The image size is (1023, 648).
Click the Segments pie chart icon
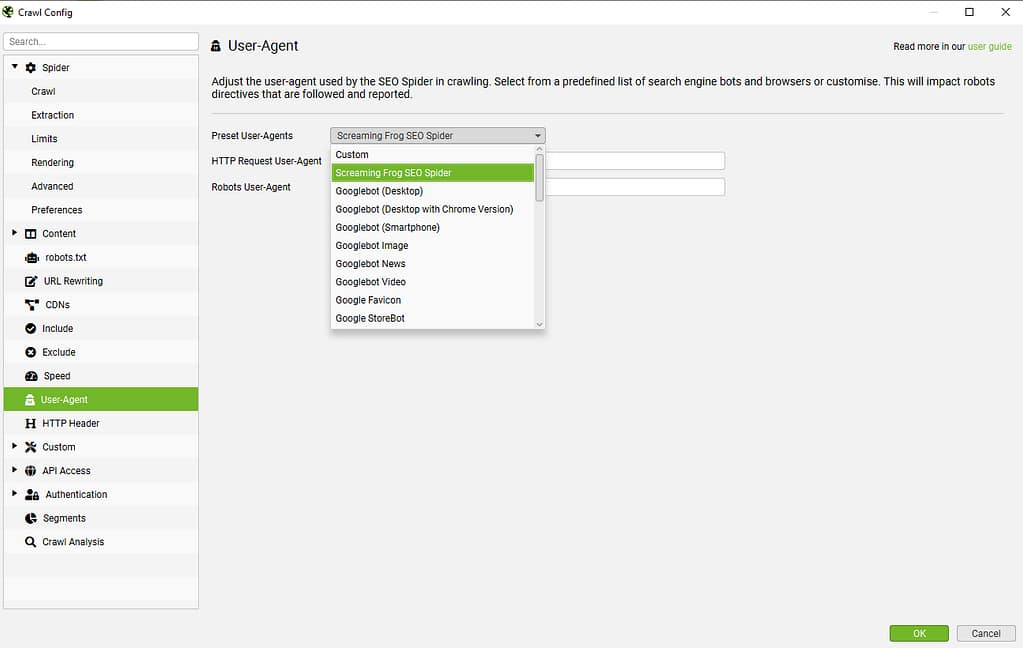point(31,518)
